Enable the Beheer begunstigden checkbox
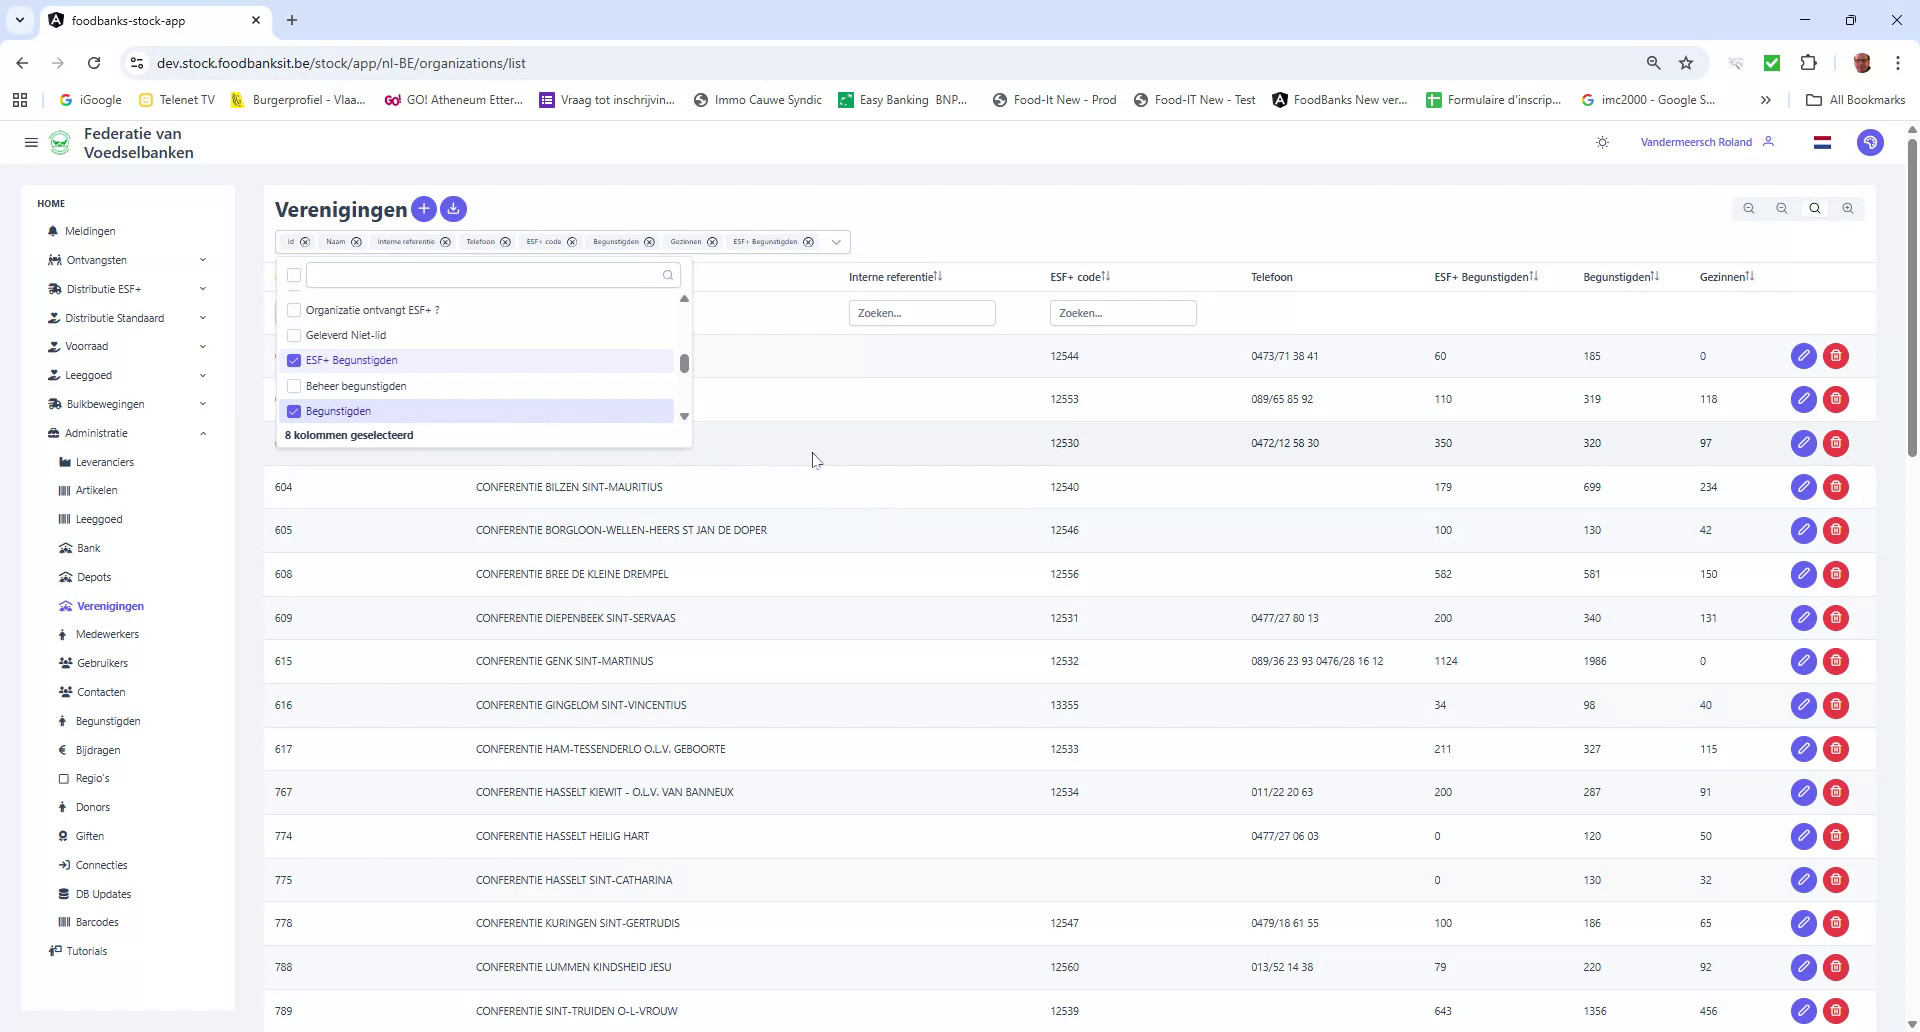Screen dimensions: 1920x1032 [293, 386]
